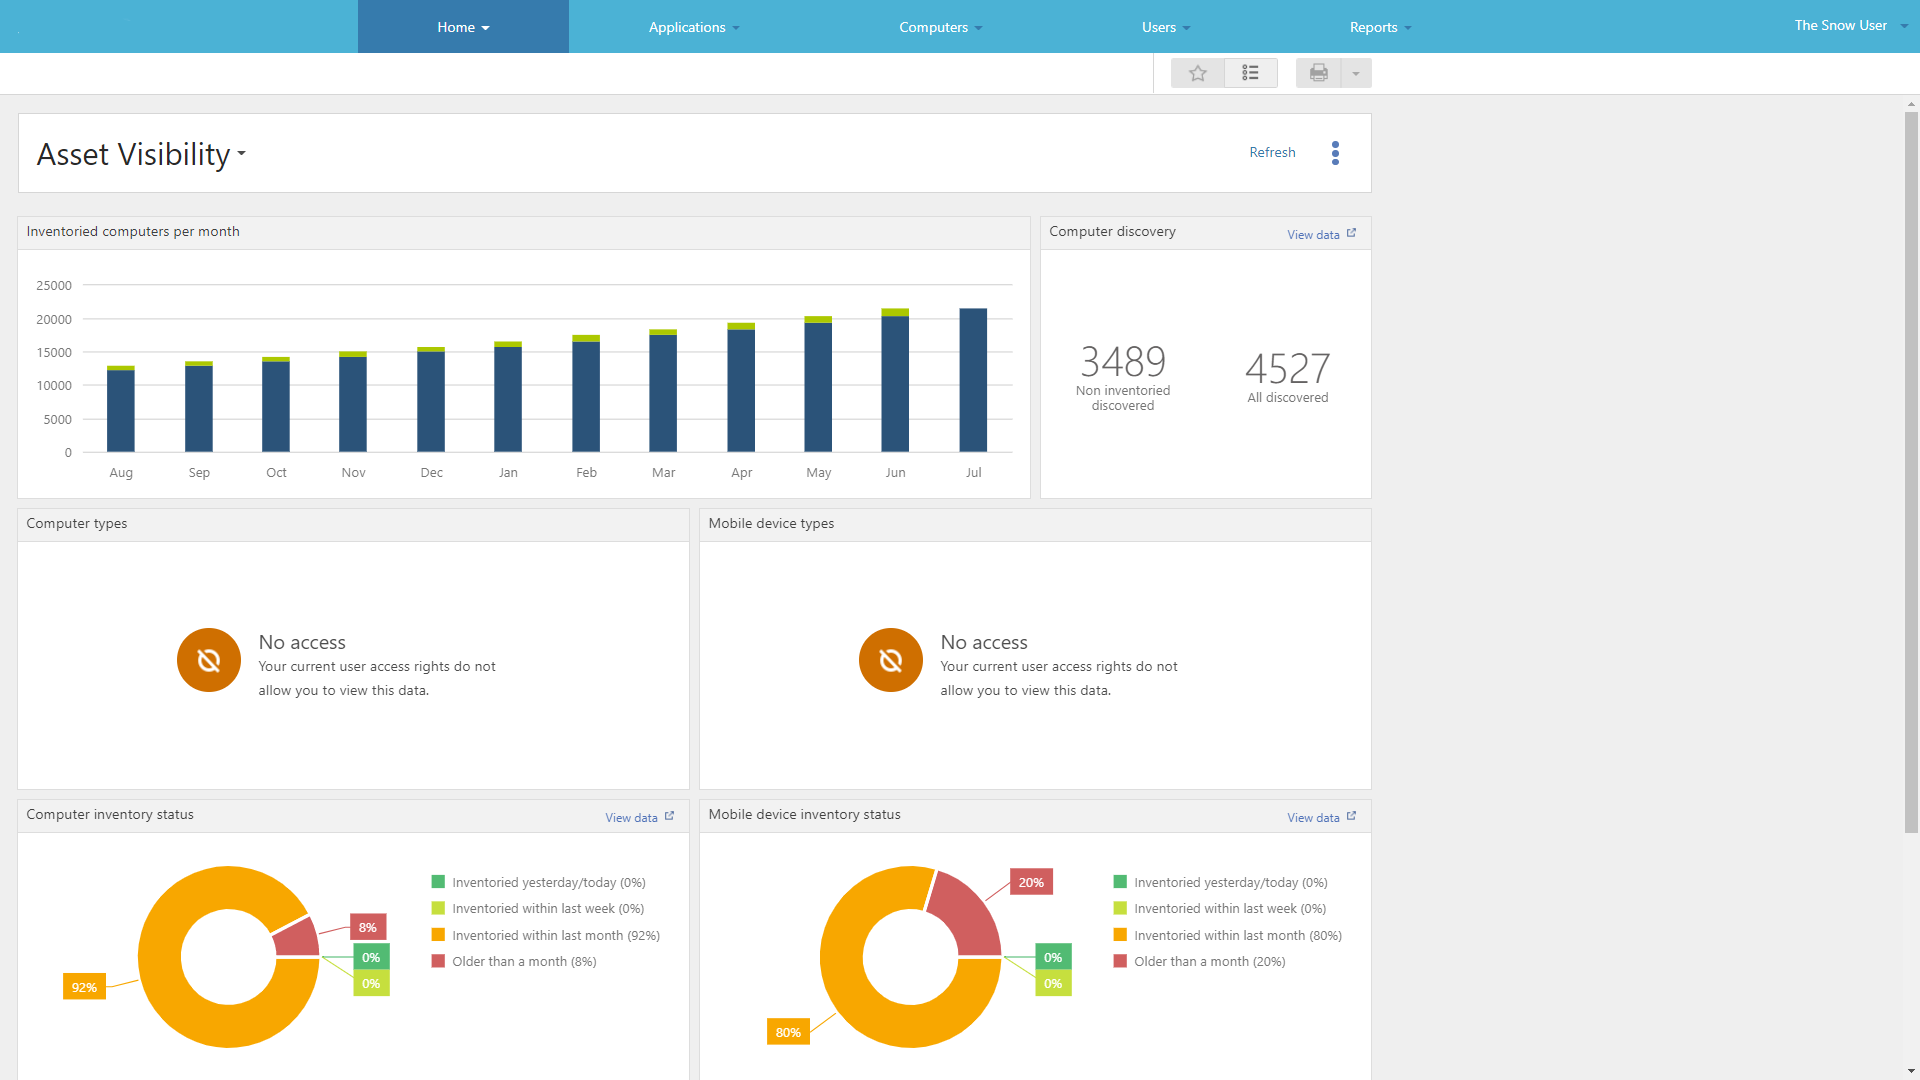Click the favorites star icon
The width and height of the screenshot is (1920, 1080).
[x=1197, y=73]
